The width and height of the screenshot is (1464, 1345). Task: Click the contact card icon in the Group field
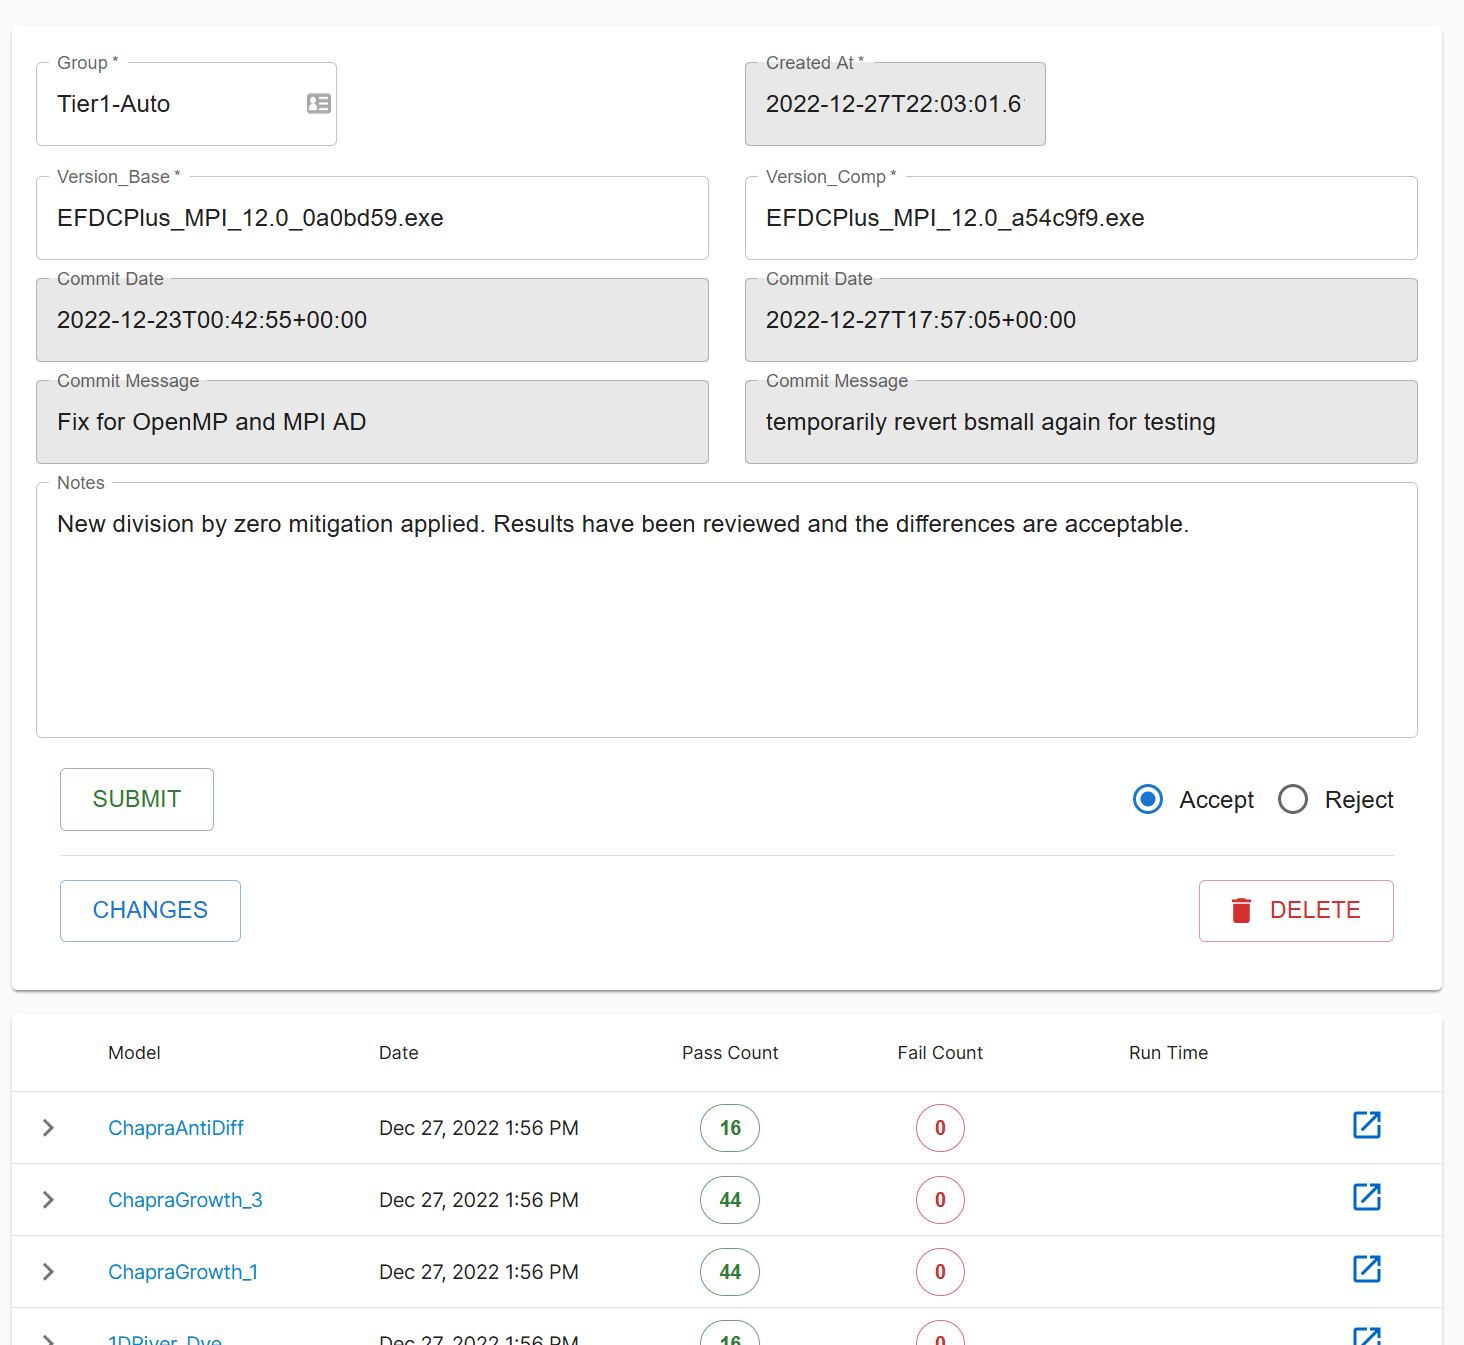point(318,104)
